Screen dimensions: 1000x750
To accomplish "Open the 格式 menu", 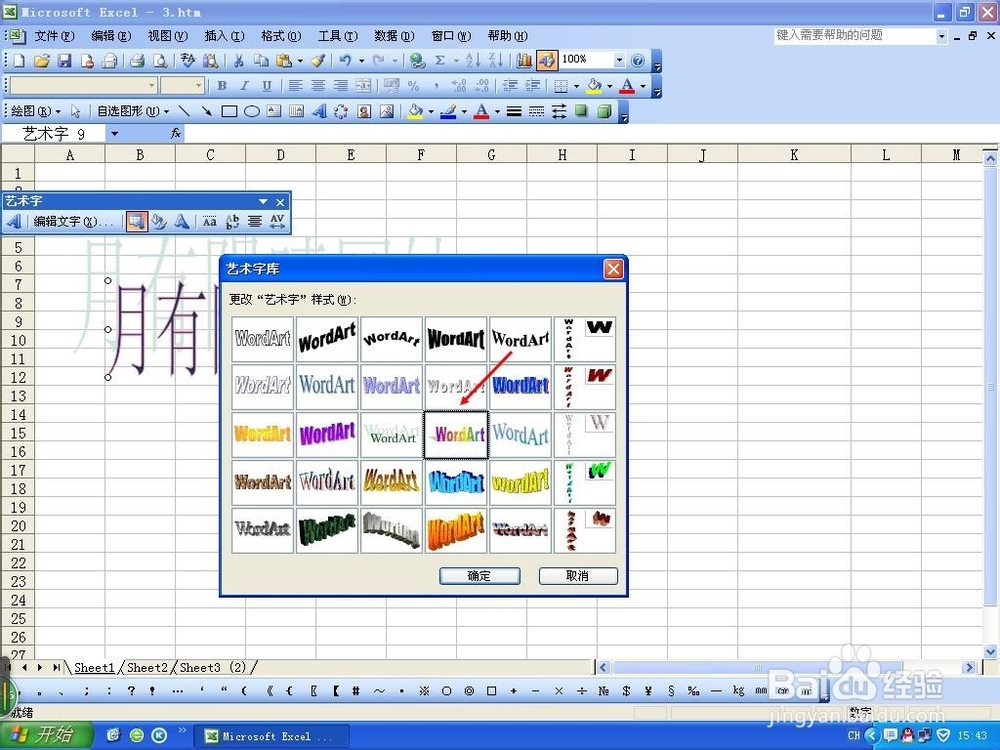I will (281, 36).
